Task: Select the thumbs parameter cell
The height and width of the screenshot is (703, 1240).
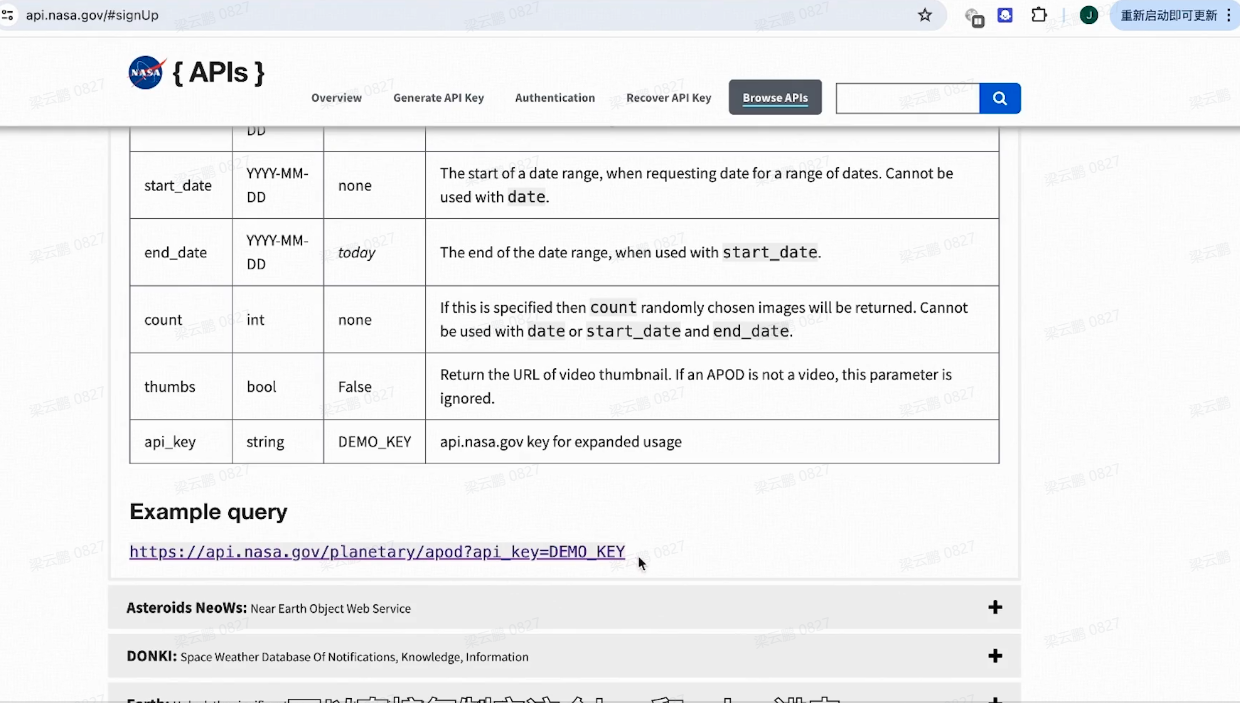Action: (181, 387)
